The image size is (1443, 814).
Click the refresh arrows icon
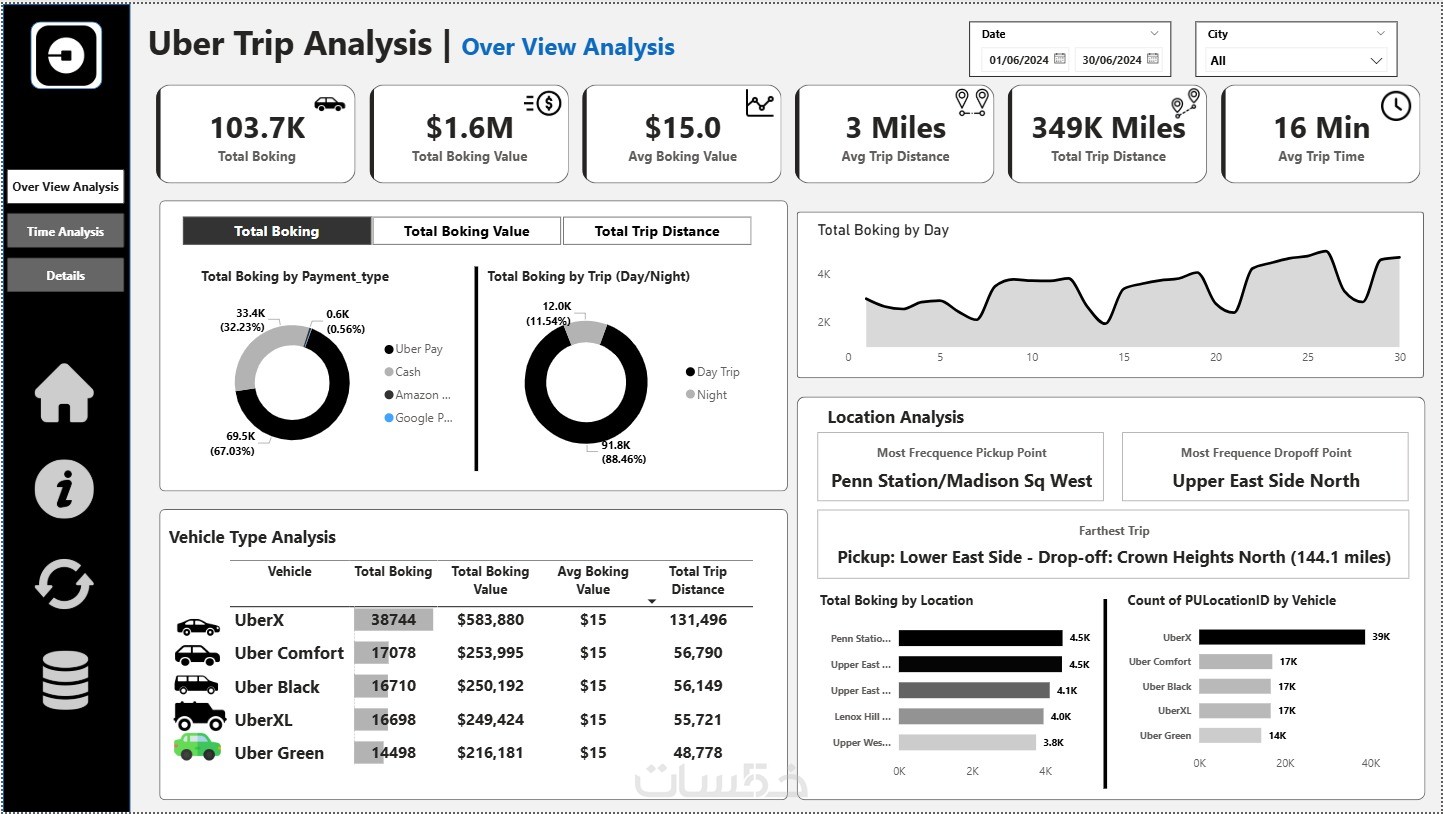click(65, 583)
